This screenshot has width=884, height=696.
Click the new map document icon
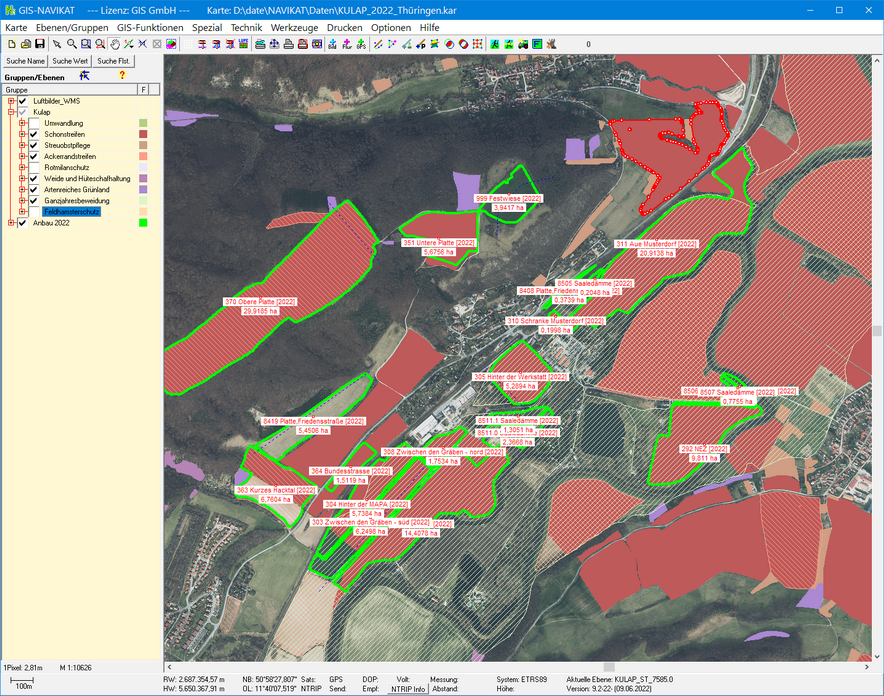11,45
